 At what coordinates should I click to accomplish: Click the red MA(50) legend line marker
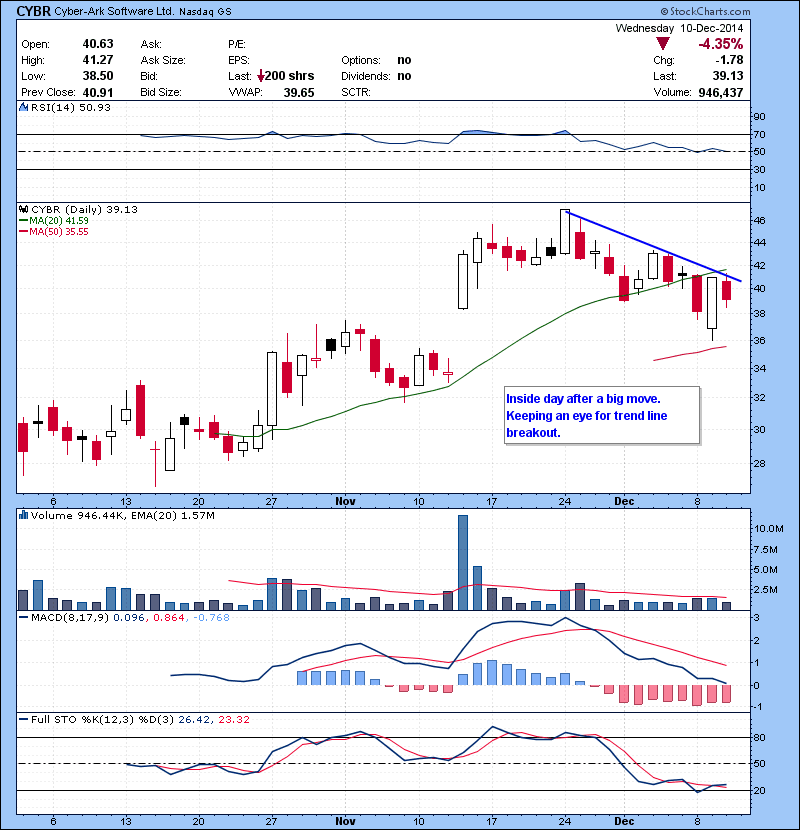(23, 232)
